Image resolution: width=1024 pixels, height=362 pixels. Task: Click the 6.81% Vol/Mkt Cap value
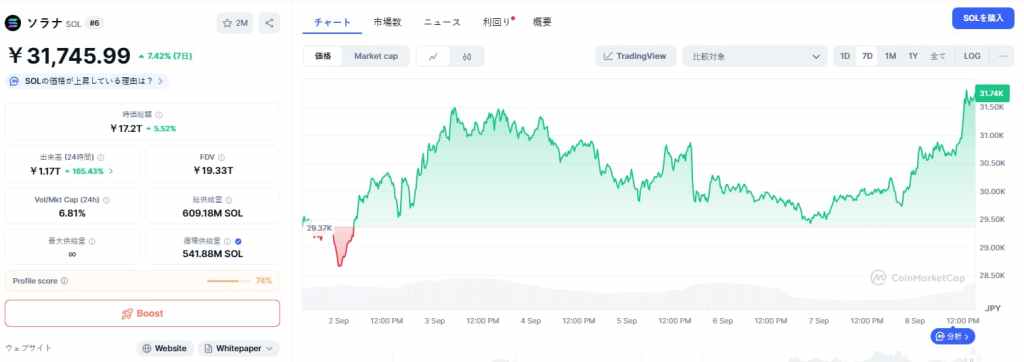tap(72, 213)
